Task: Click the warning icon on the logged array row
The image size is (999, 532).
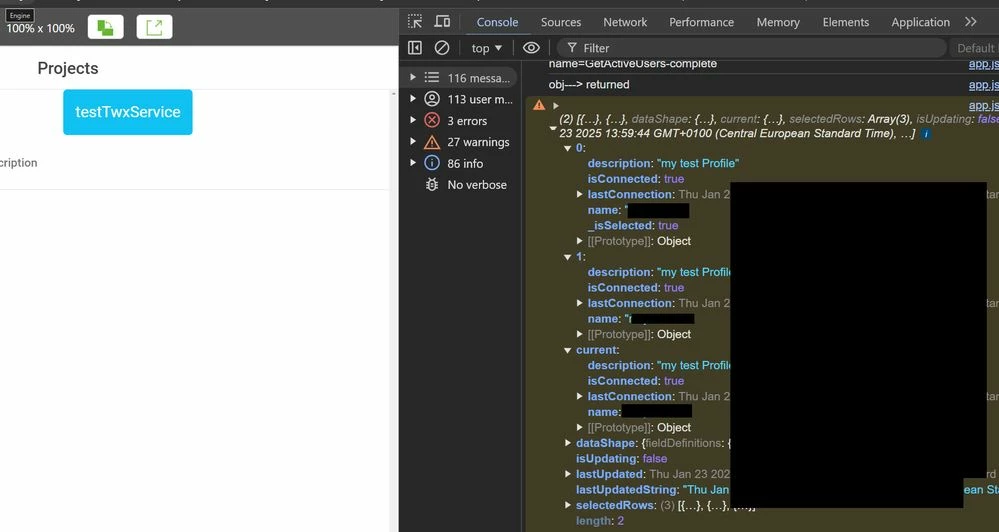Action: (539, 105)
